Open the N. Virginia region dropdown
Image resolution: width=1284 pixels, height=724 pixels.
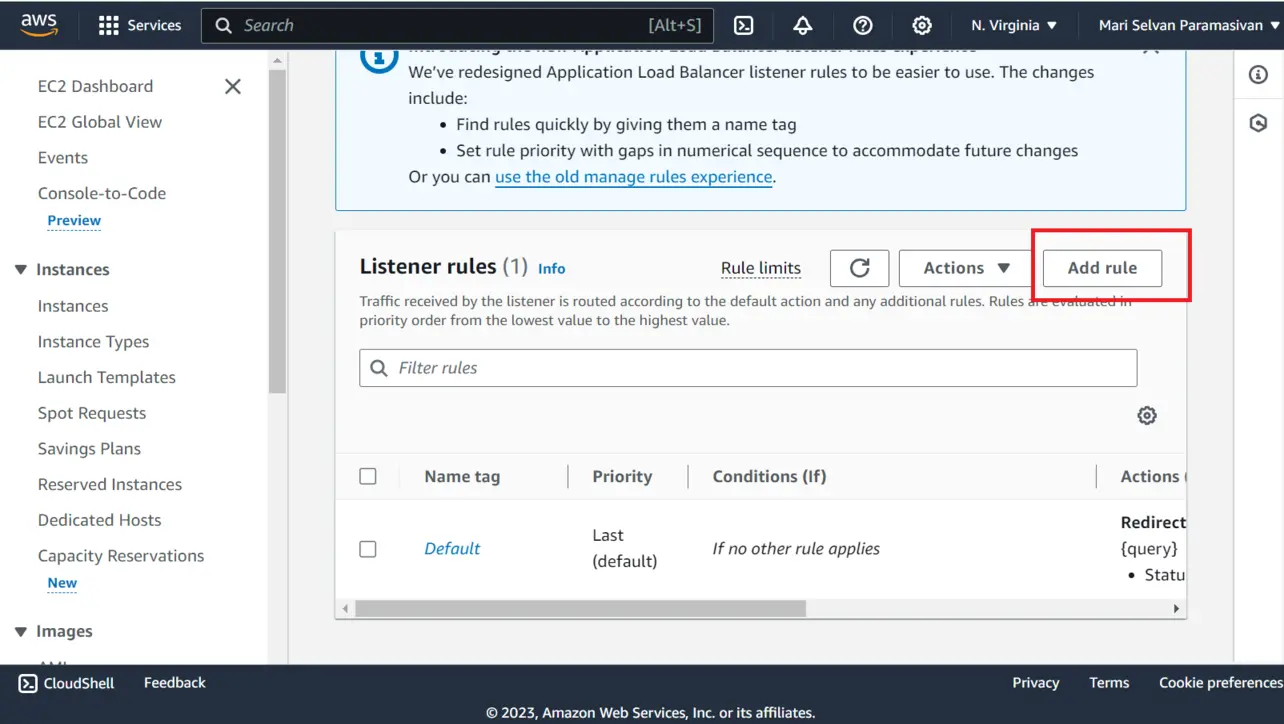[1014, 25]
